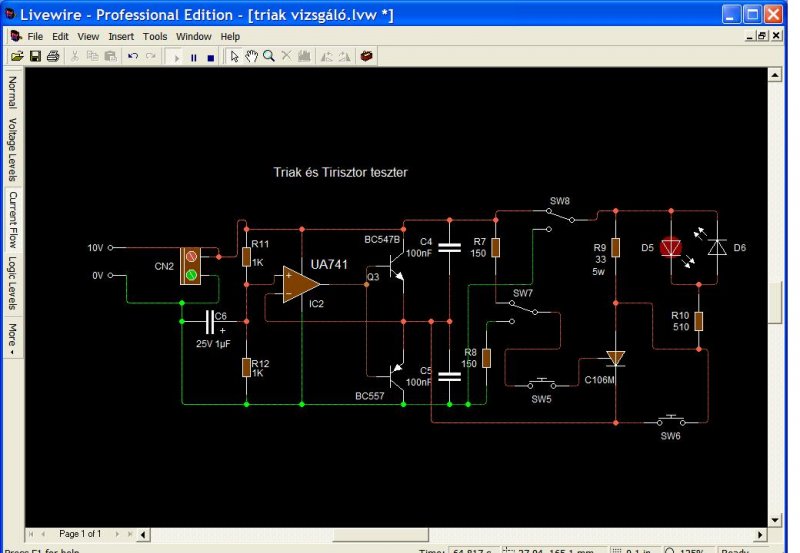Switch to the Normal display style tab
800x553 pixels.
pos(13,92)
